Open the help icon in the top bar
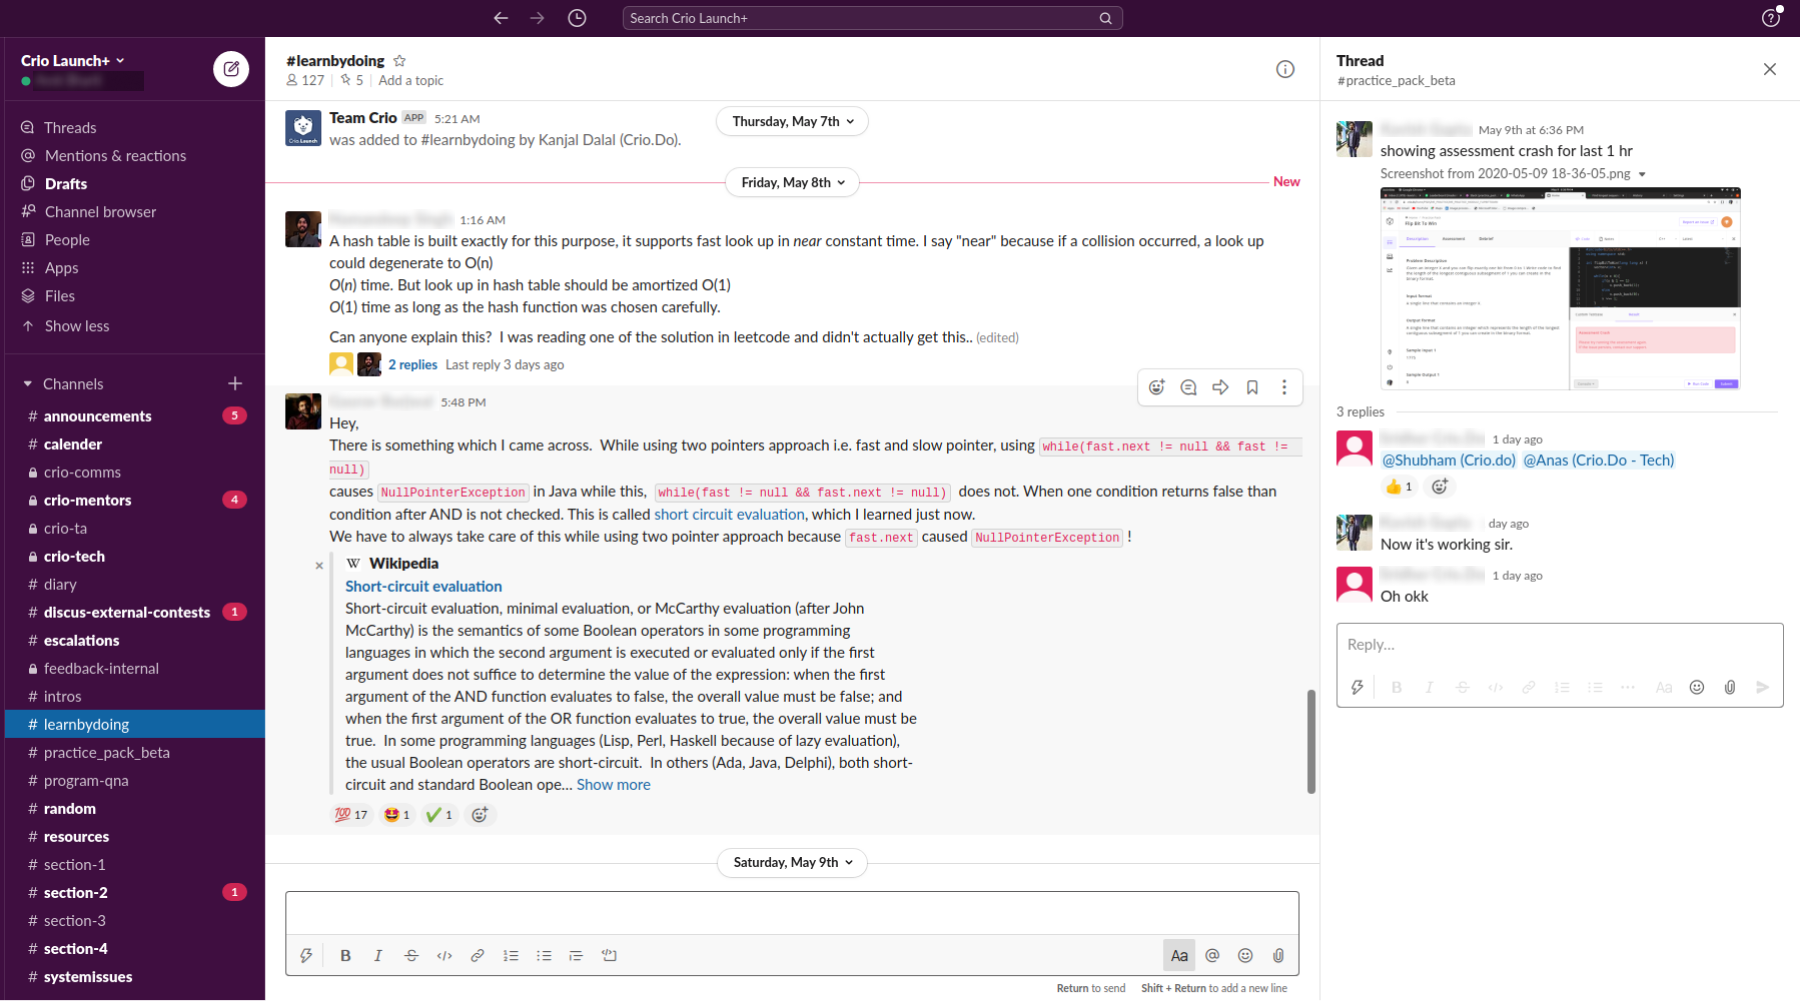 tap(1770, 18)
